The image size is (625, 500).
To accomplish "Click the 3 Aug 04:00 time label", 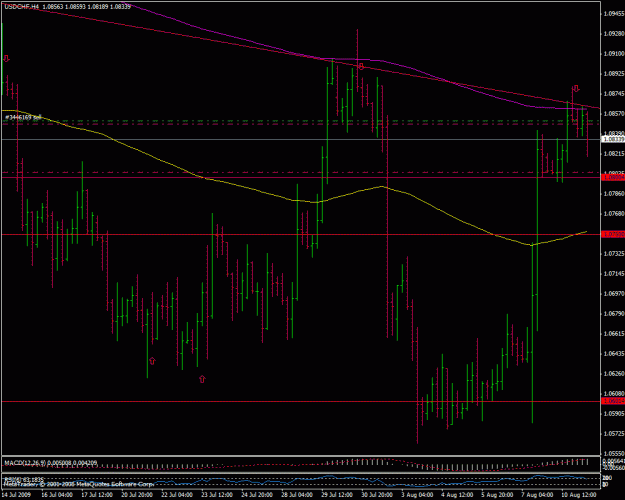I will click(x=417, y=495).
